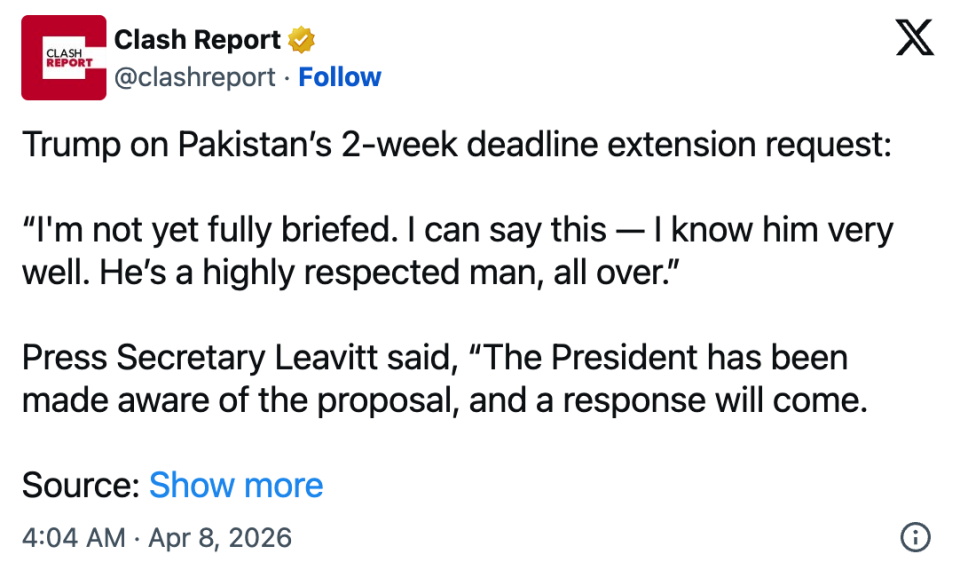960x570 pixels.
Task: Follow the Clash Report account
Action: coord(340,77)
